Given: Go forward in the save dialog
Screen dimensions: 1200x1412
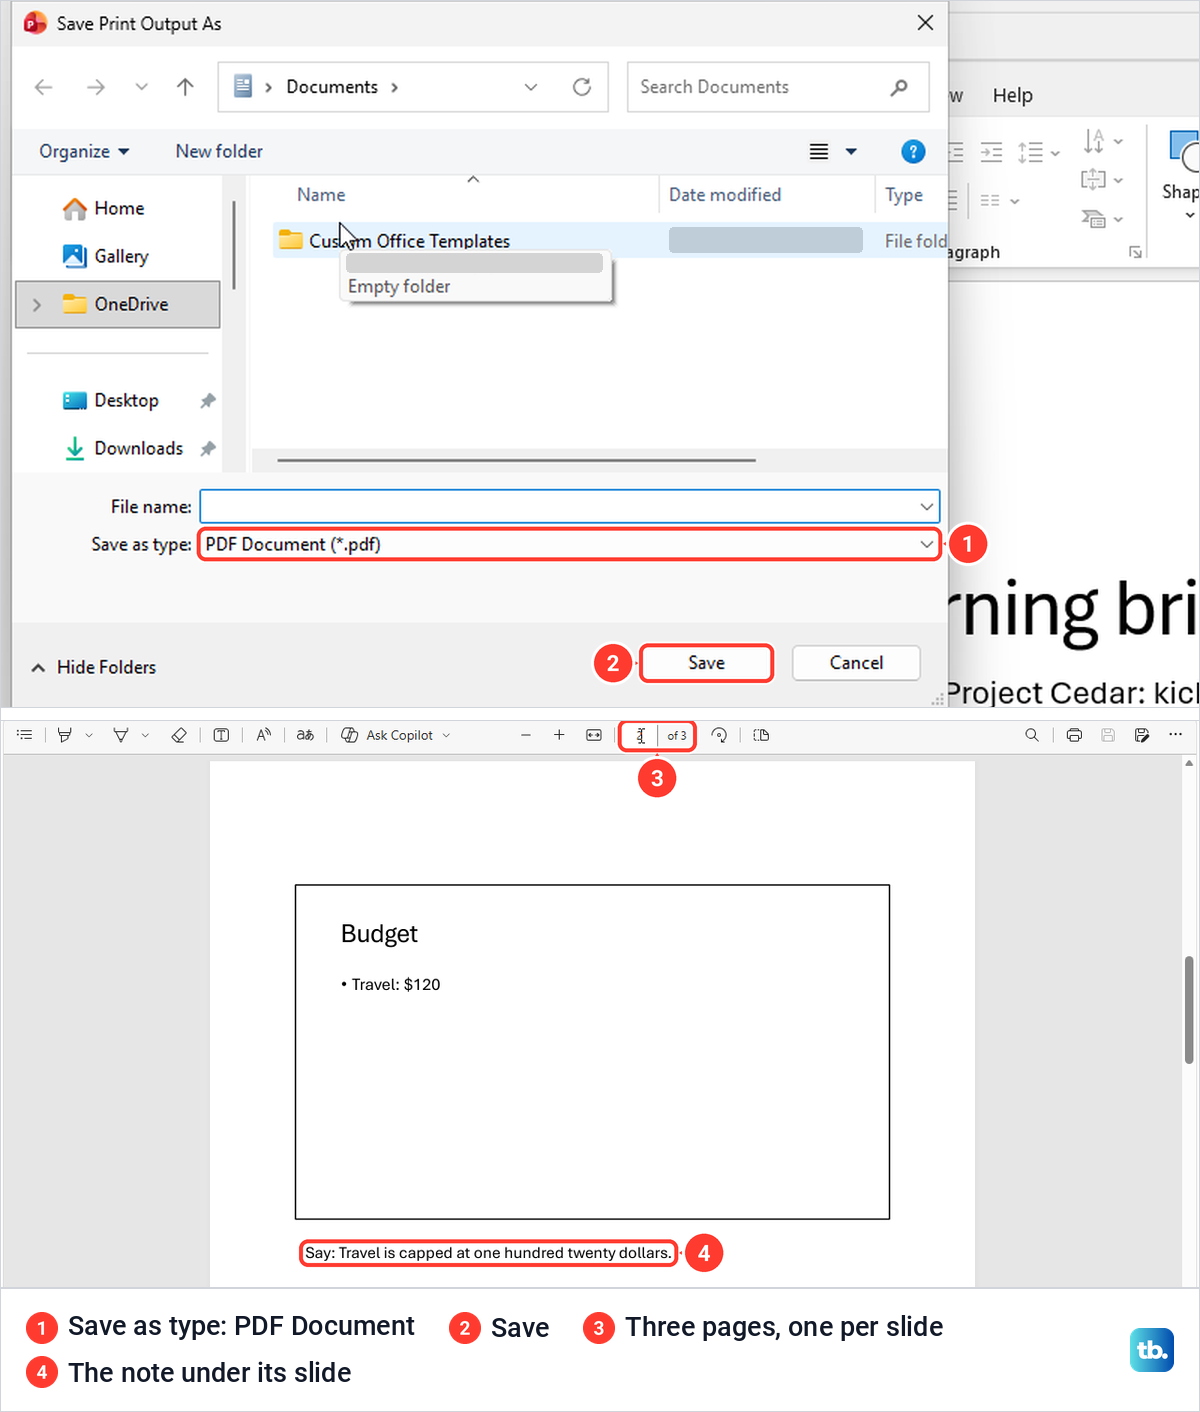Looking at the screenshot, I should pyautogui.click(x=95, y=87).
